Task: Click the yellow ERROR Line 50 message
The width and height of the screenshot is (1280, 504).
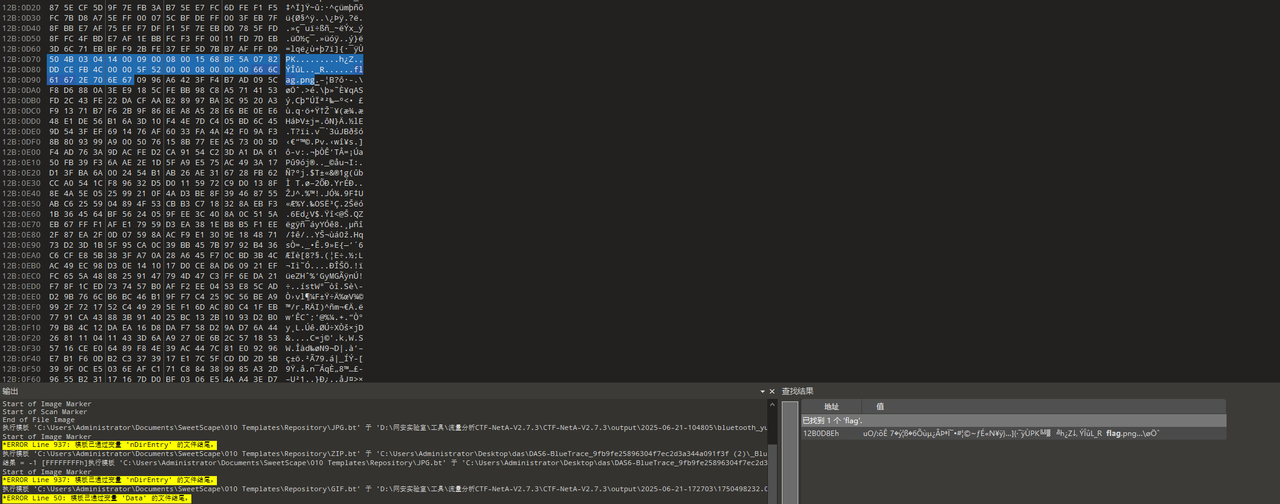Action: [x=96, y=497]
